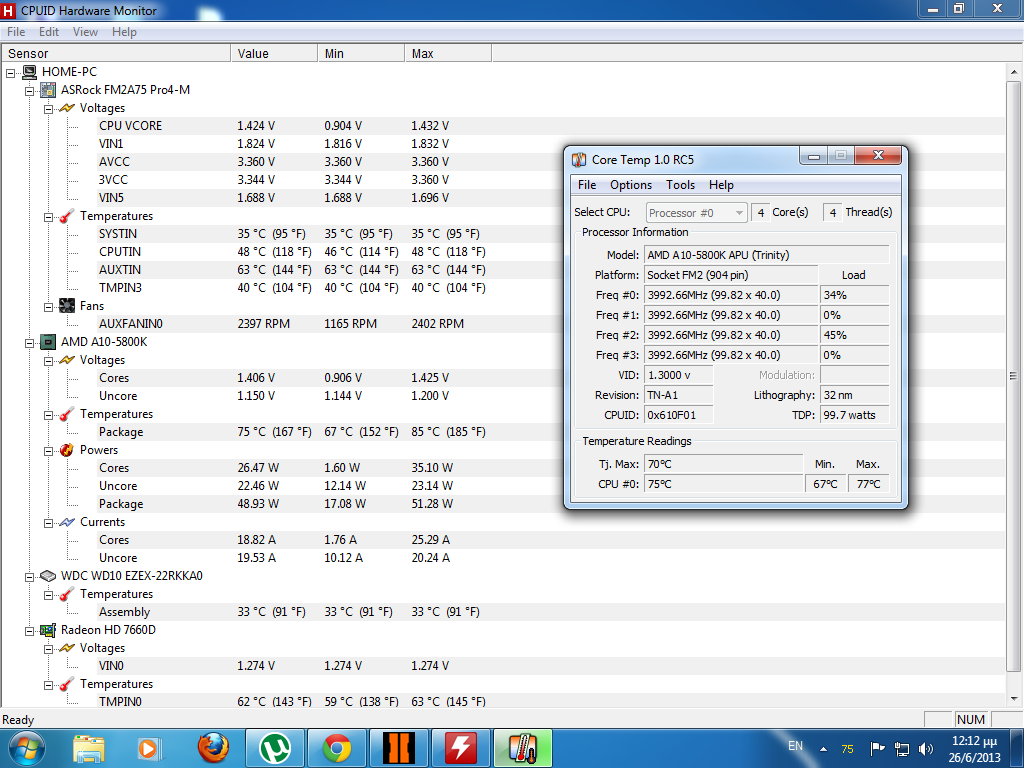
Task: Click the CPUID Hardware Monitor title bar H icon
Action: click(x=8, y=10)
